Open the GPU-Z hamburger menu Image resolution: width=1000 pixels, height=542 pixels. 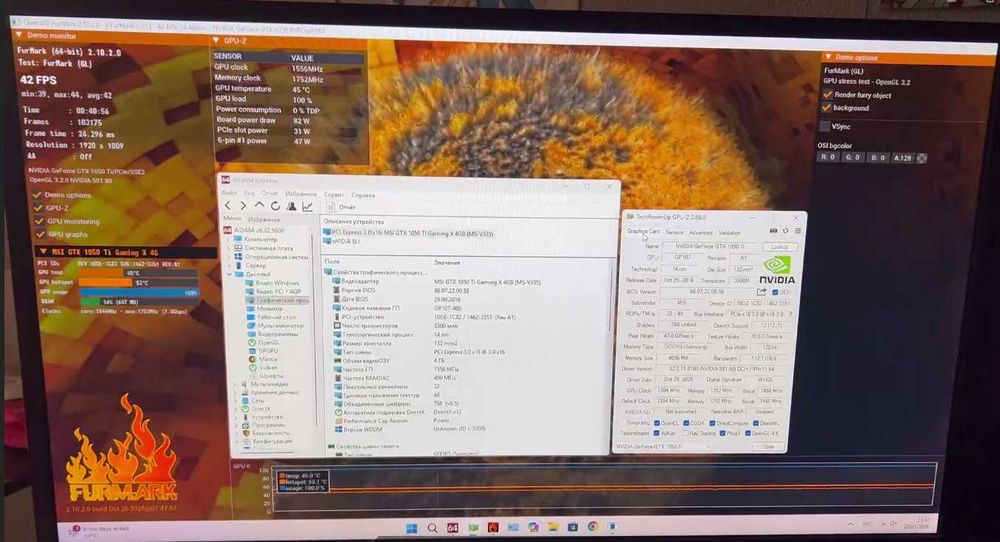pyautogui.click(x=797, y=231)
